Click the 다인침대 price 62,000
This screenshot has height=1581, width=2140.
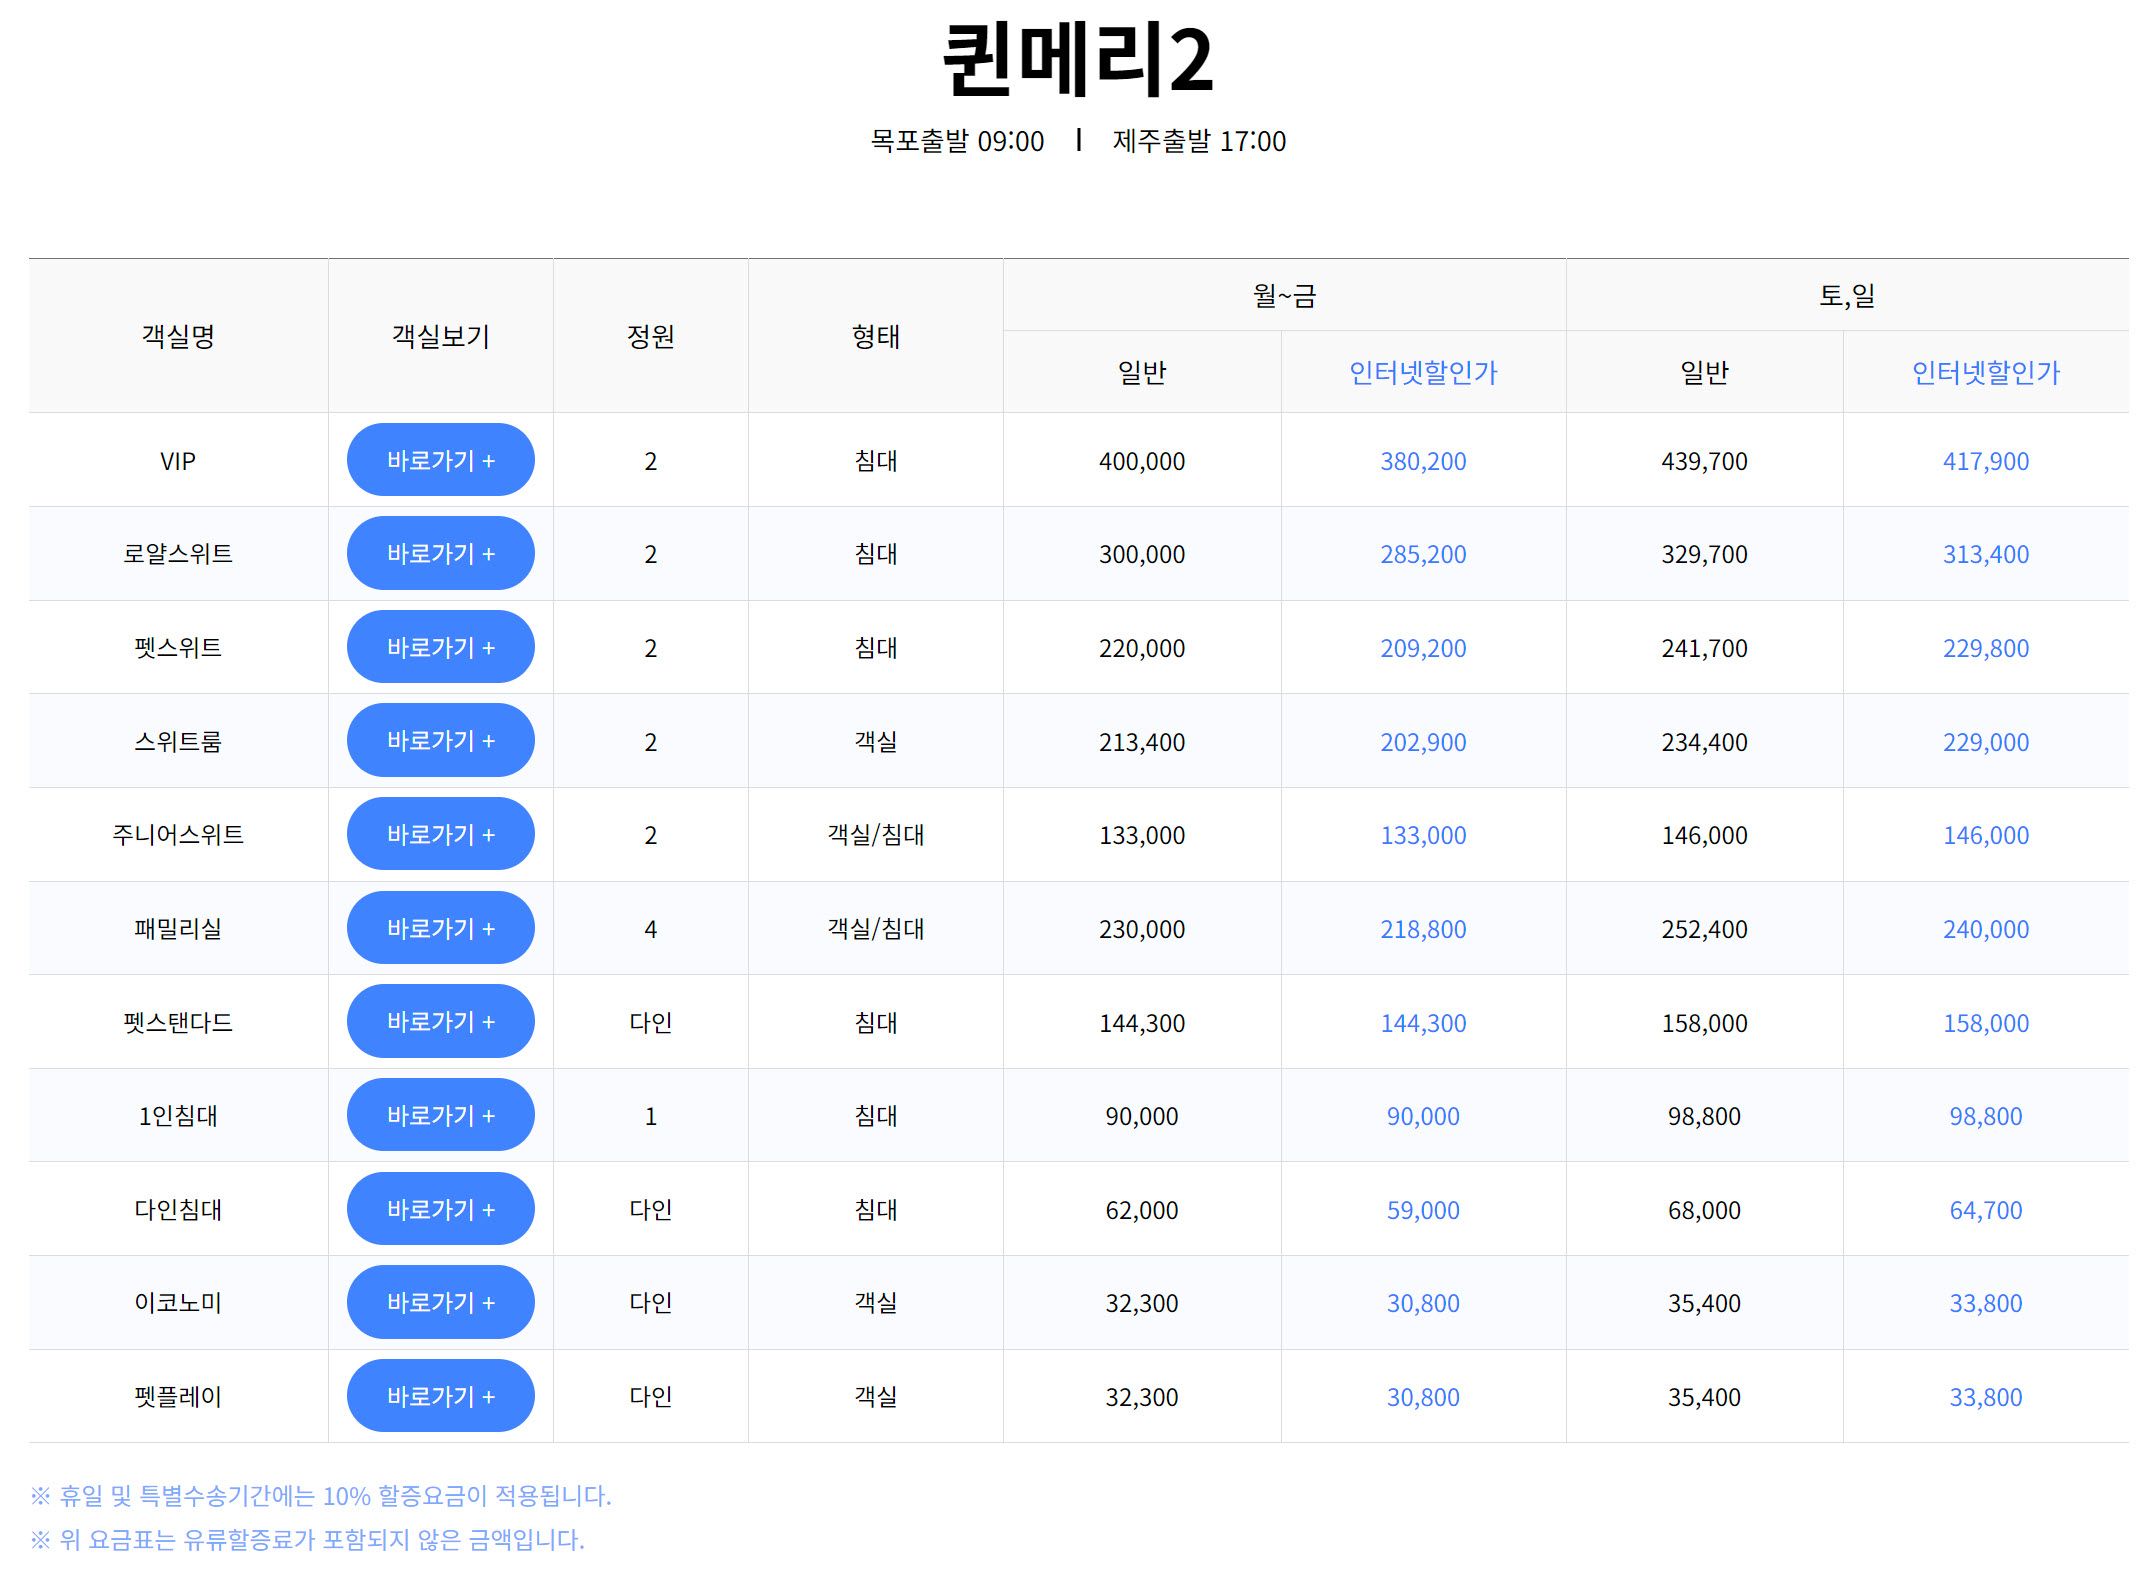coord(1142,1210)
